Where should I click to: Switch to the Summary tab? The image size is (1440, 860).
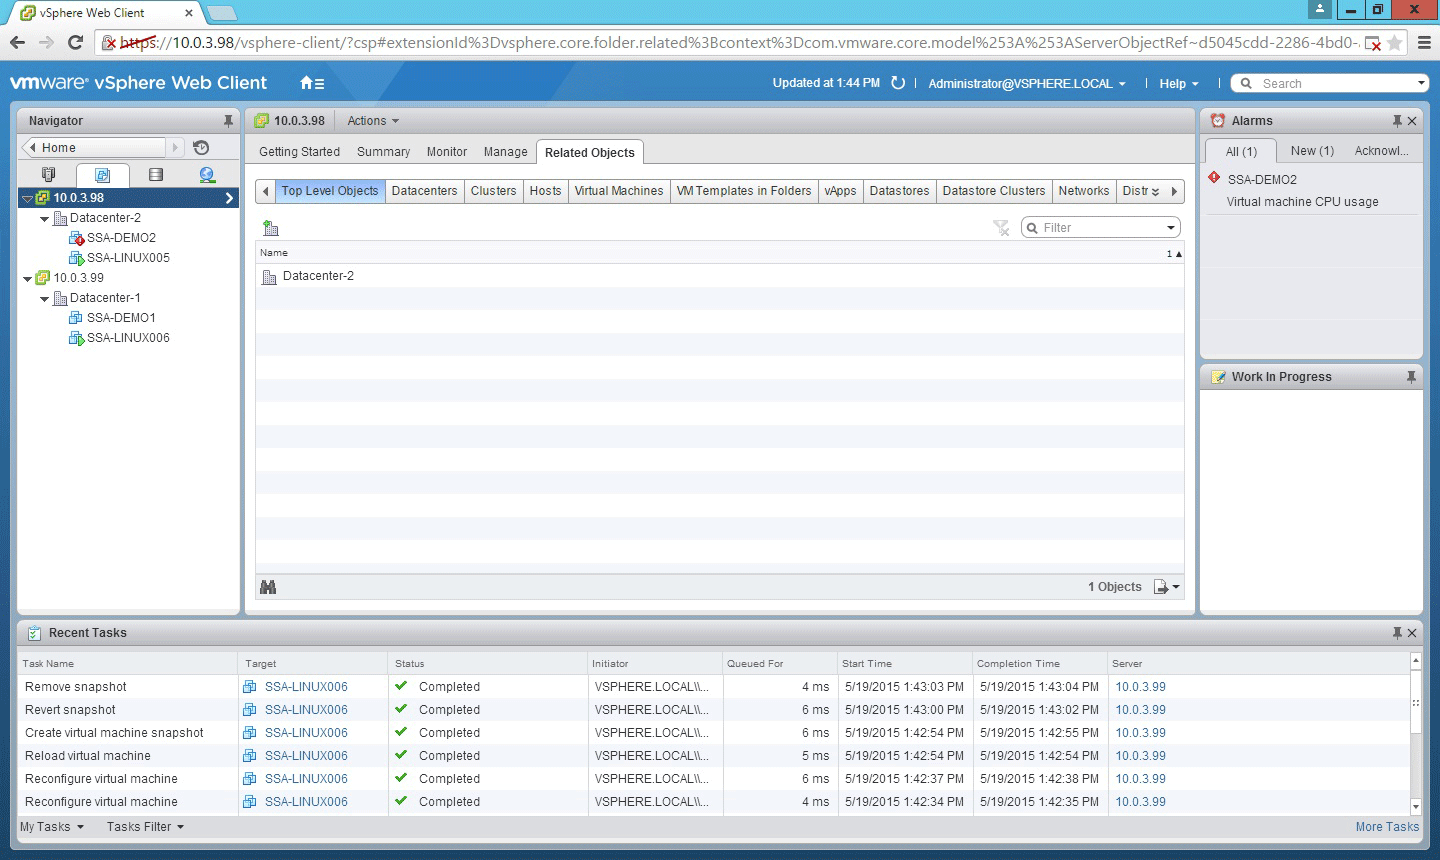383,152
